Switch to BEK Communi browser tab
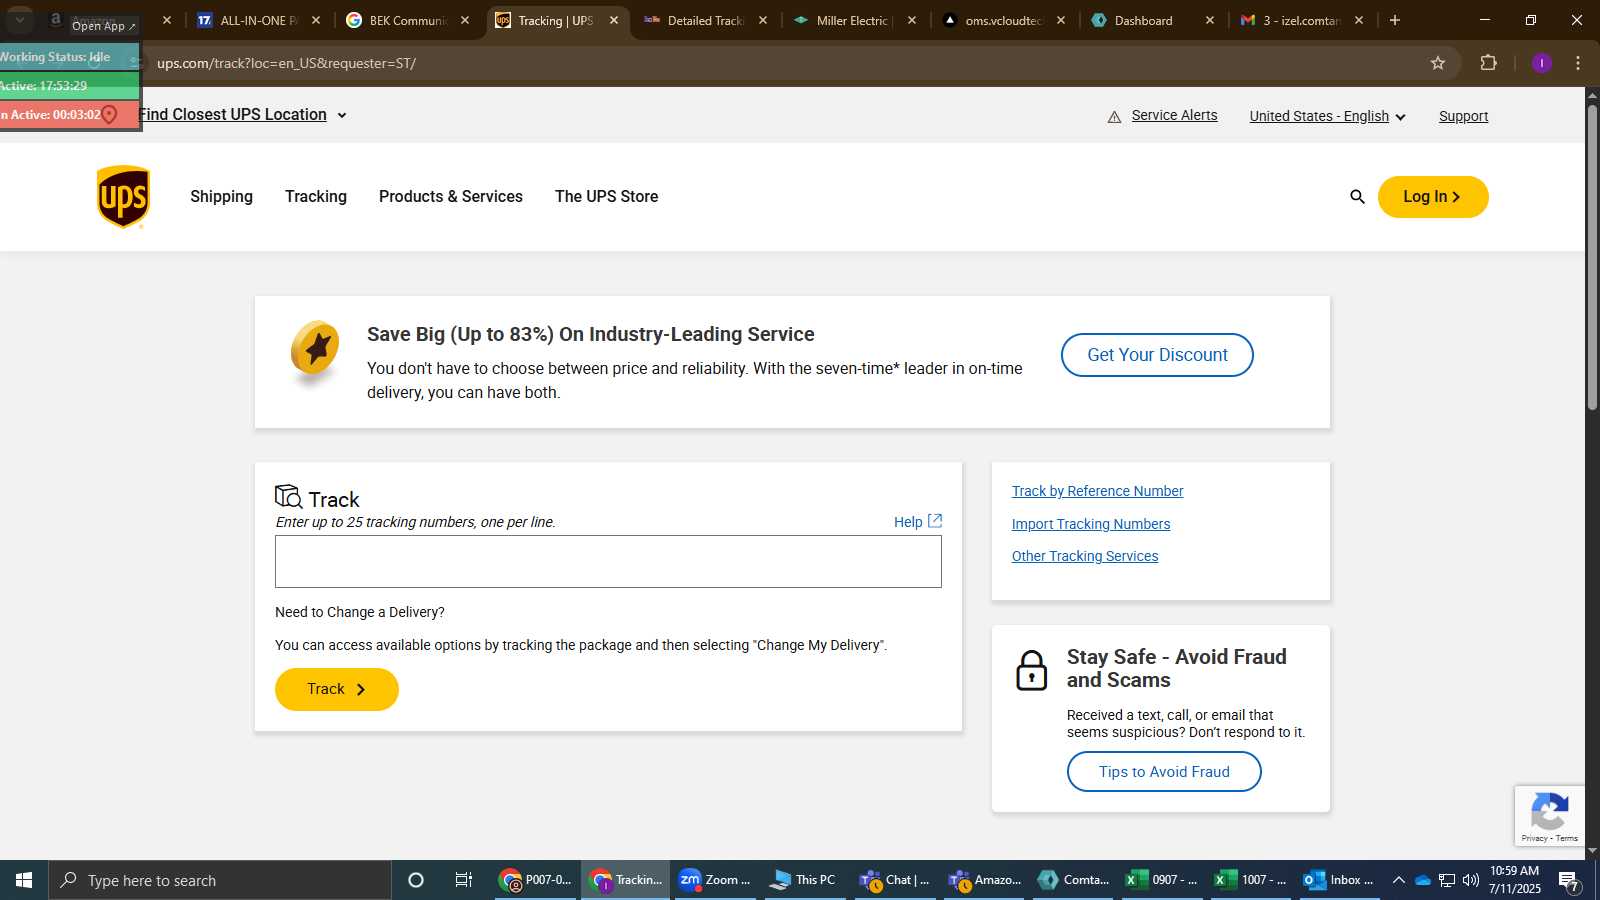 coord(407,20)
